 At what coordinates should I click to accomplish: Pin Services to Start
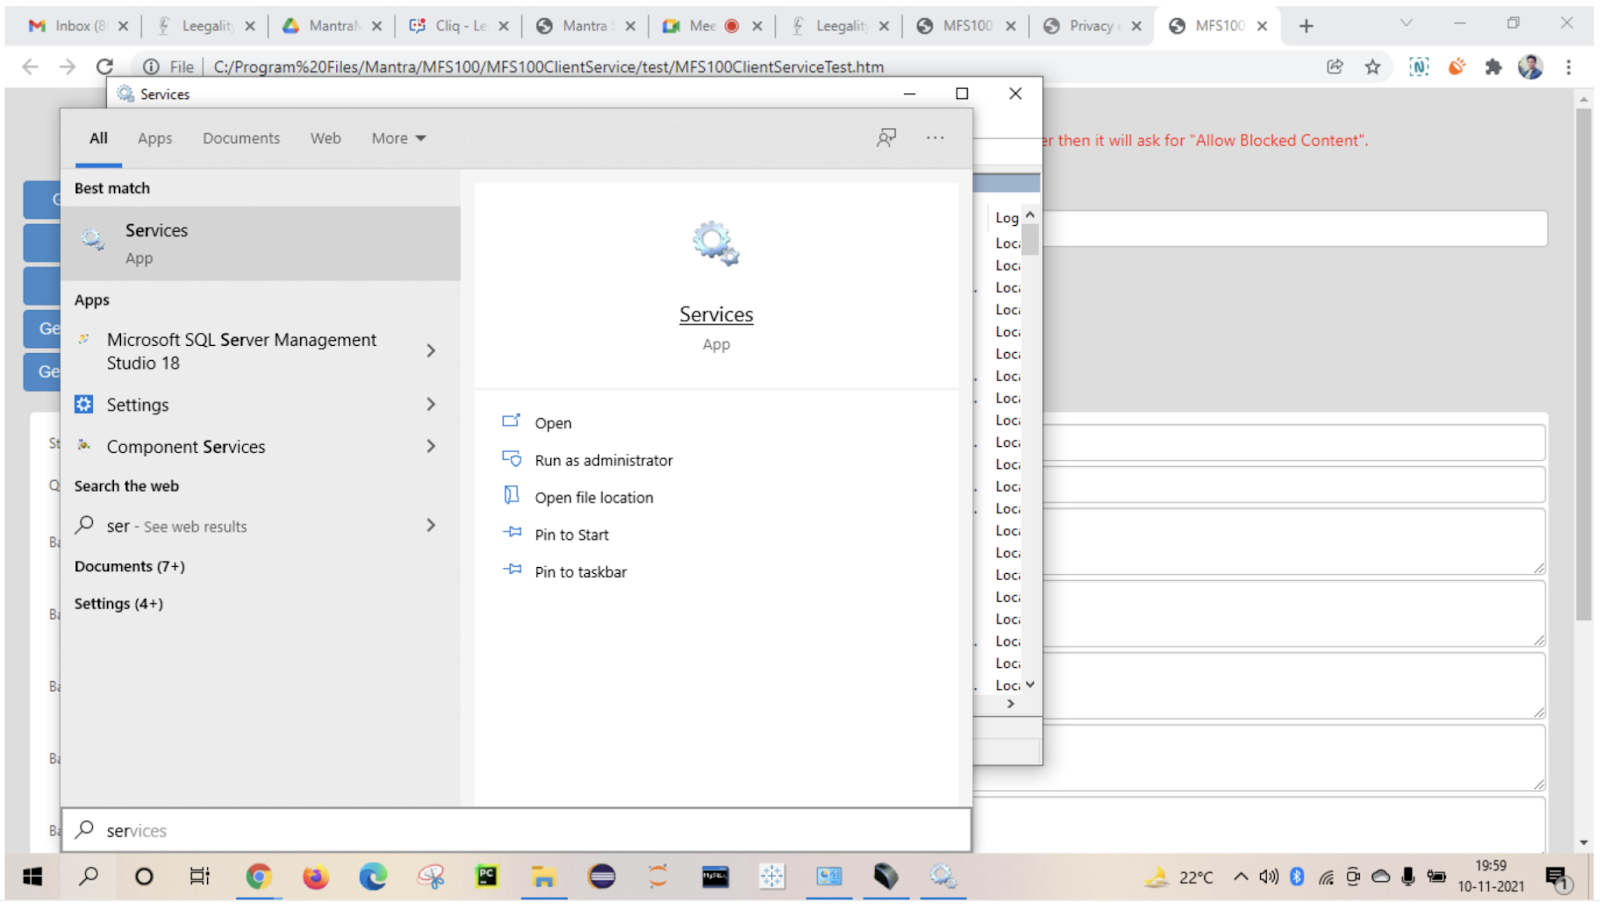coord(571,534)
